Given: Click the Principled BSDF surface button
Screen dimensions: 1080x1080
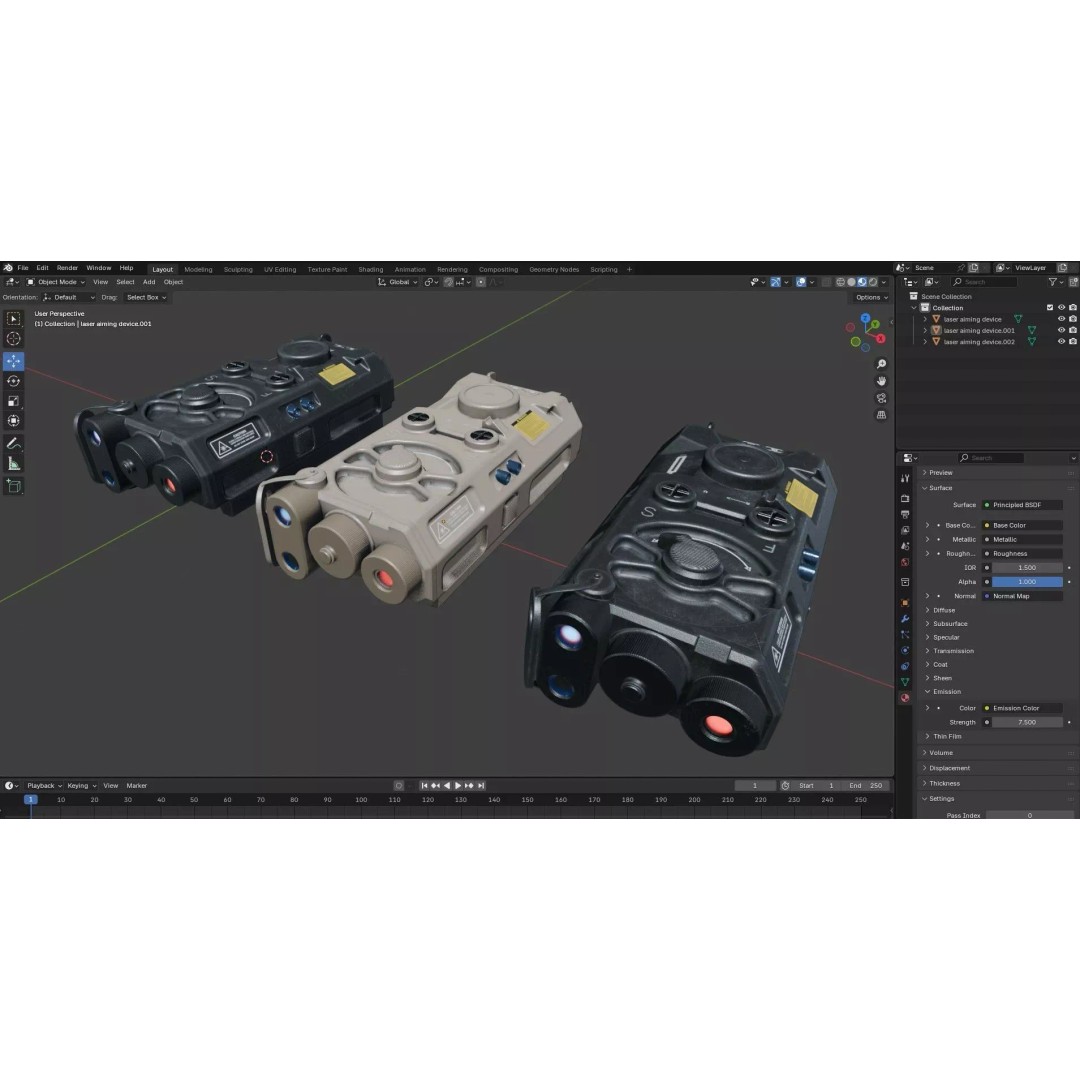Looking at the screenshot, I should click(x=1022, y=505).
